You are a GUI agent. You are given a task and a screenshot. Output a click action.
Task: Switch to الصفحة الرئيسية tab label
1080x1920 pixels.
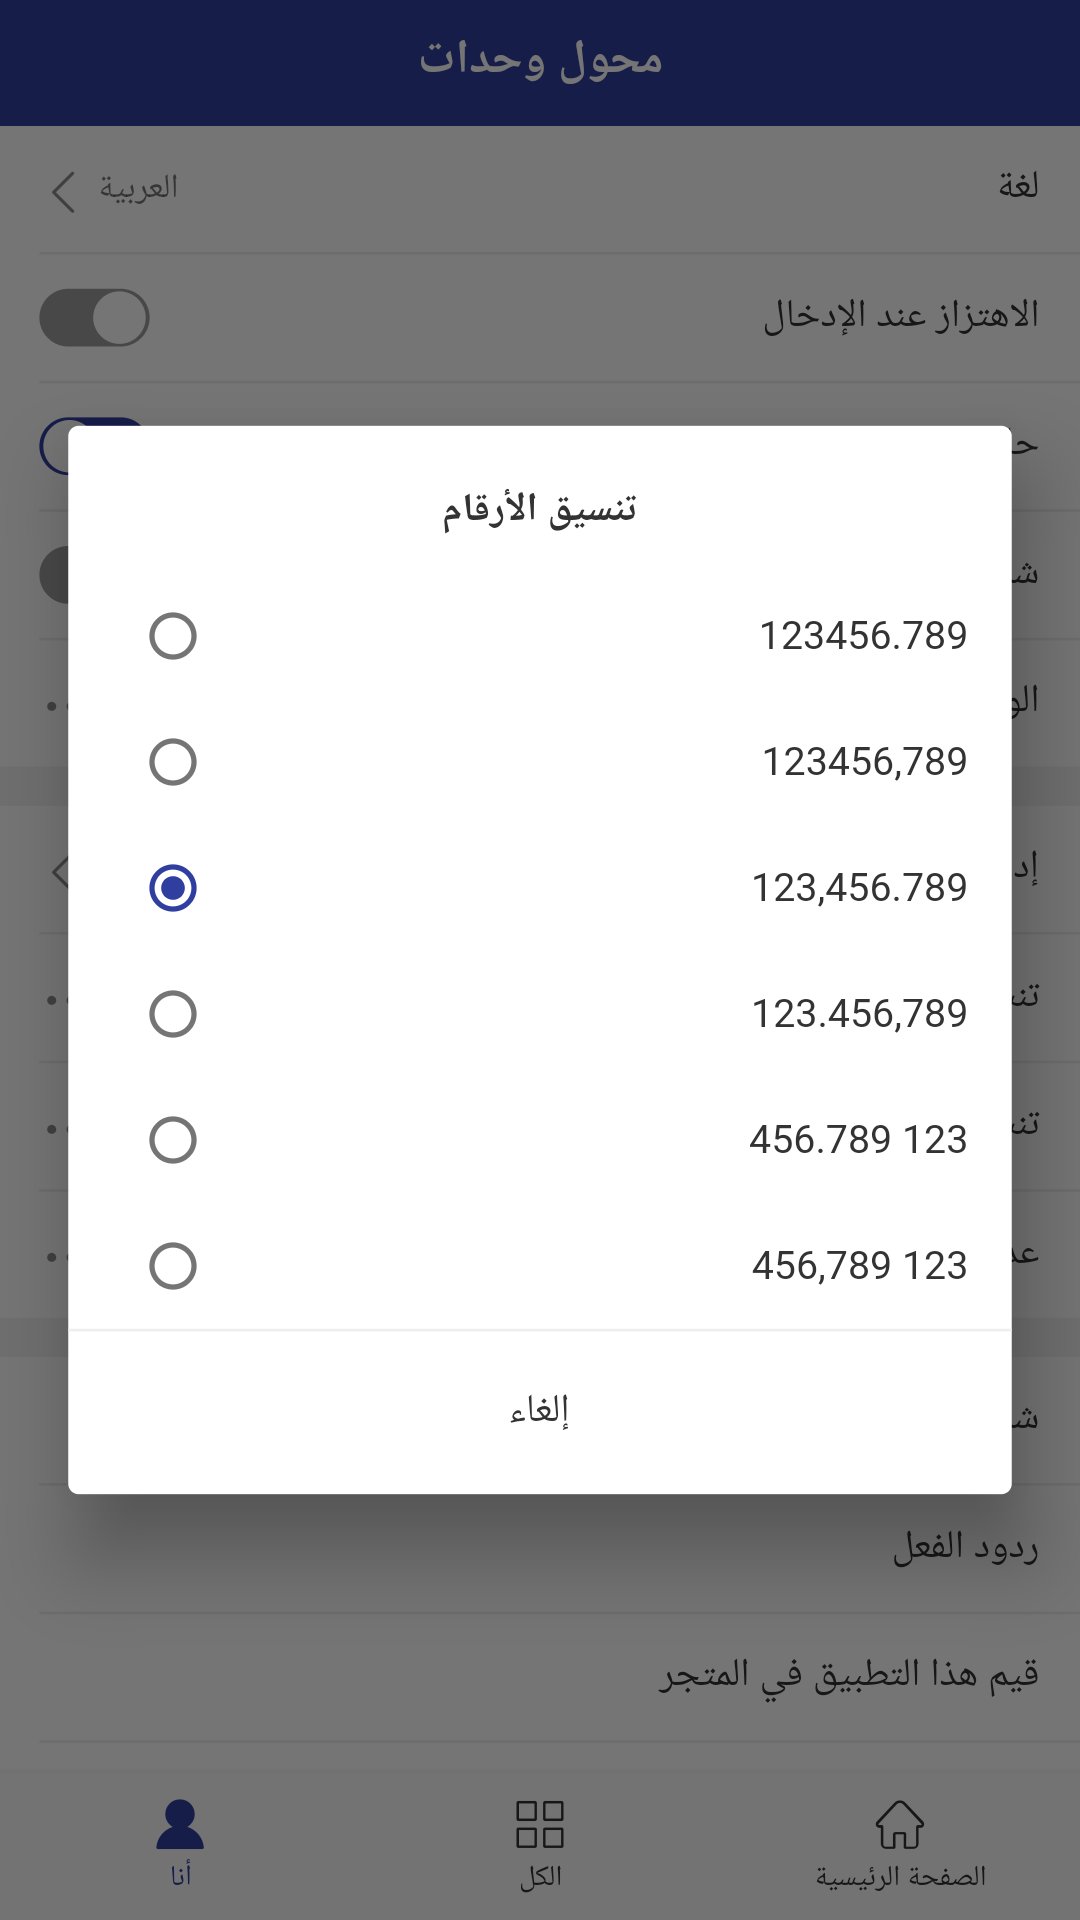click(900, 1877)
